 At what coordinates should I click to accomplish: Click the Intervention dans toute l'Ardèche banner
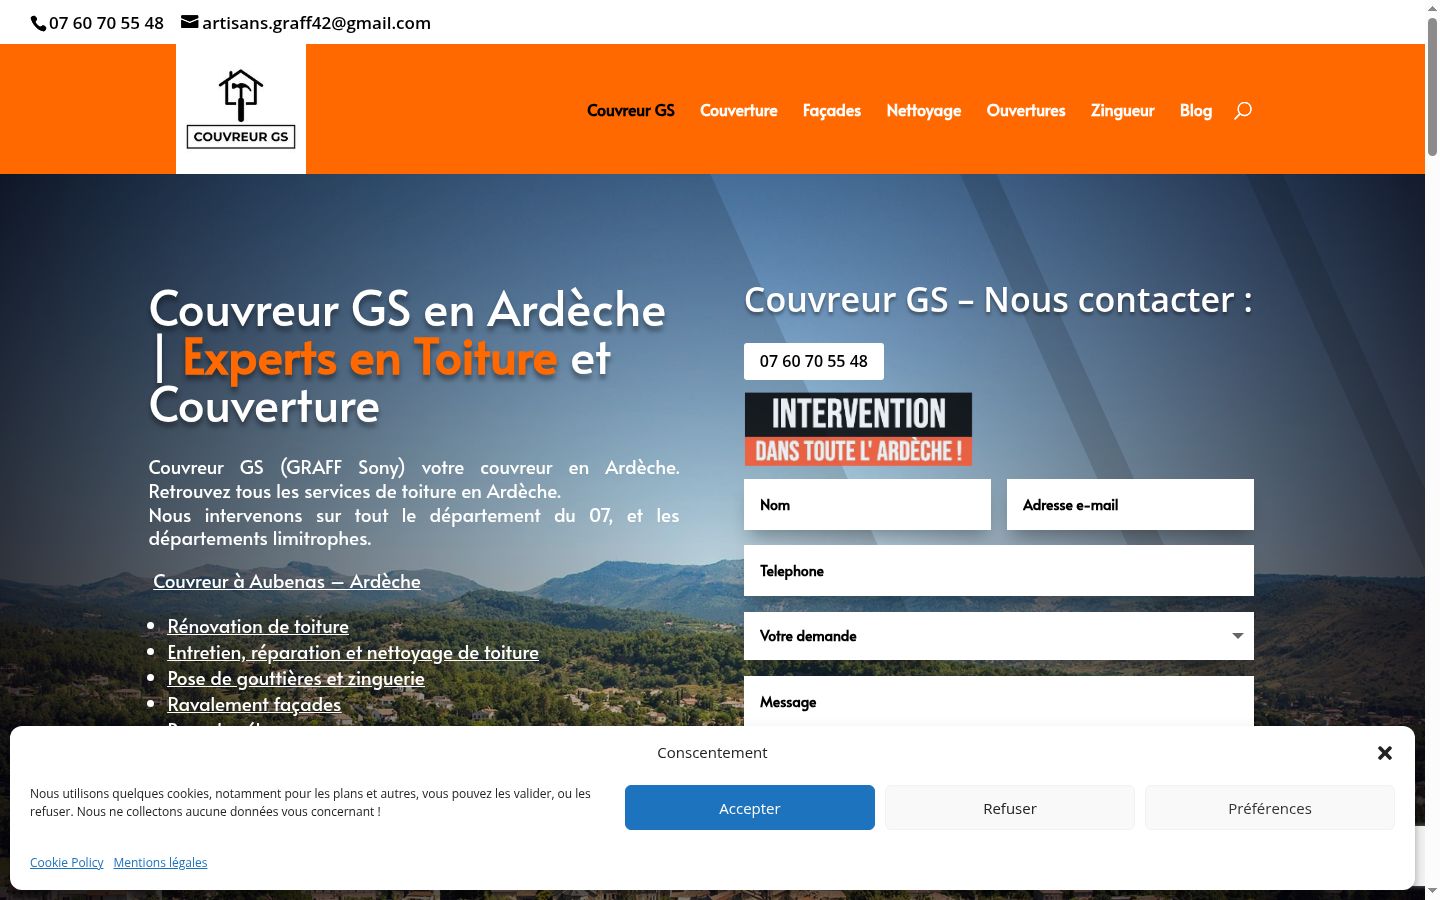[858, 429]
